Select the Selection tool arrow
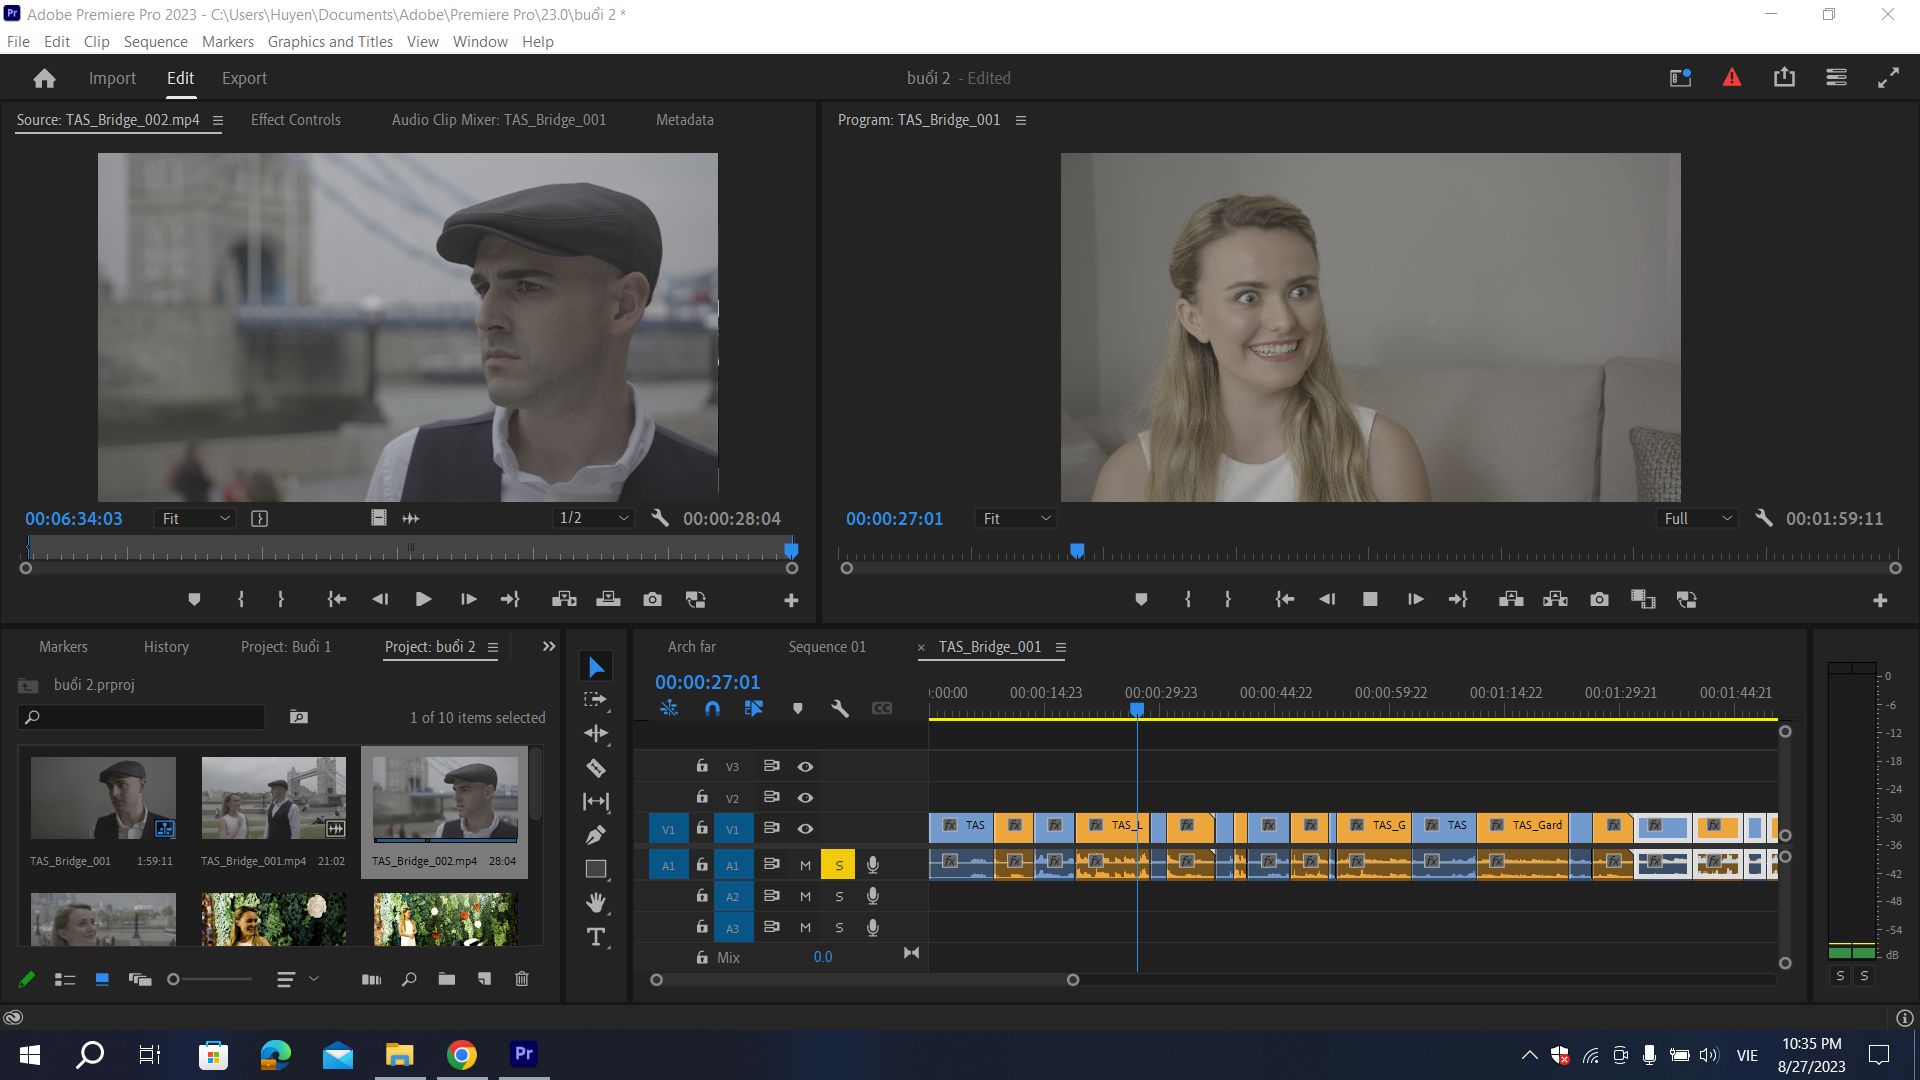This screenshot has height=1080, width=1920. click(596, 667)
